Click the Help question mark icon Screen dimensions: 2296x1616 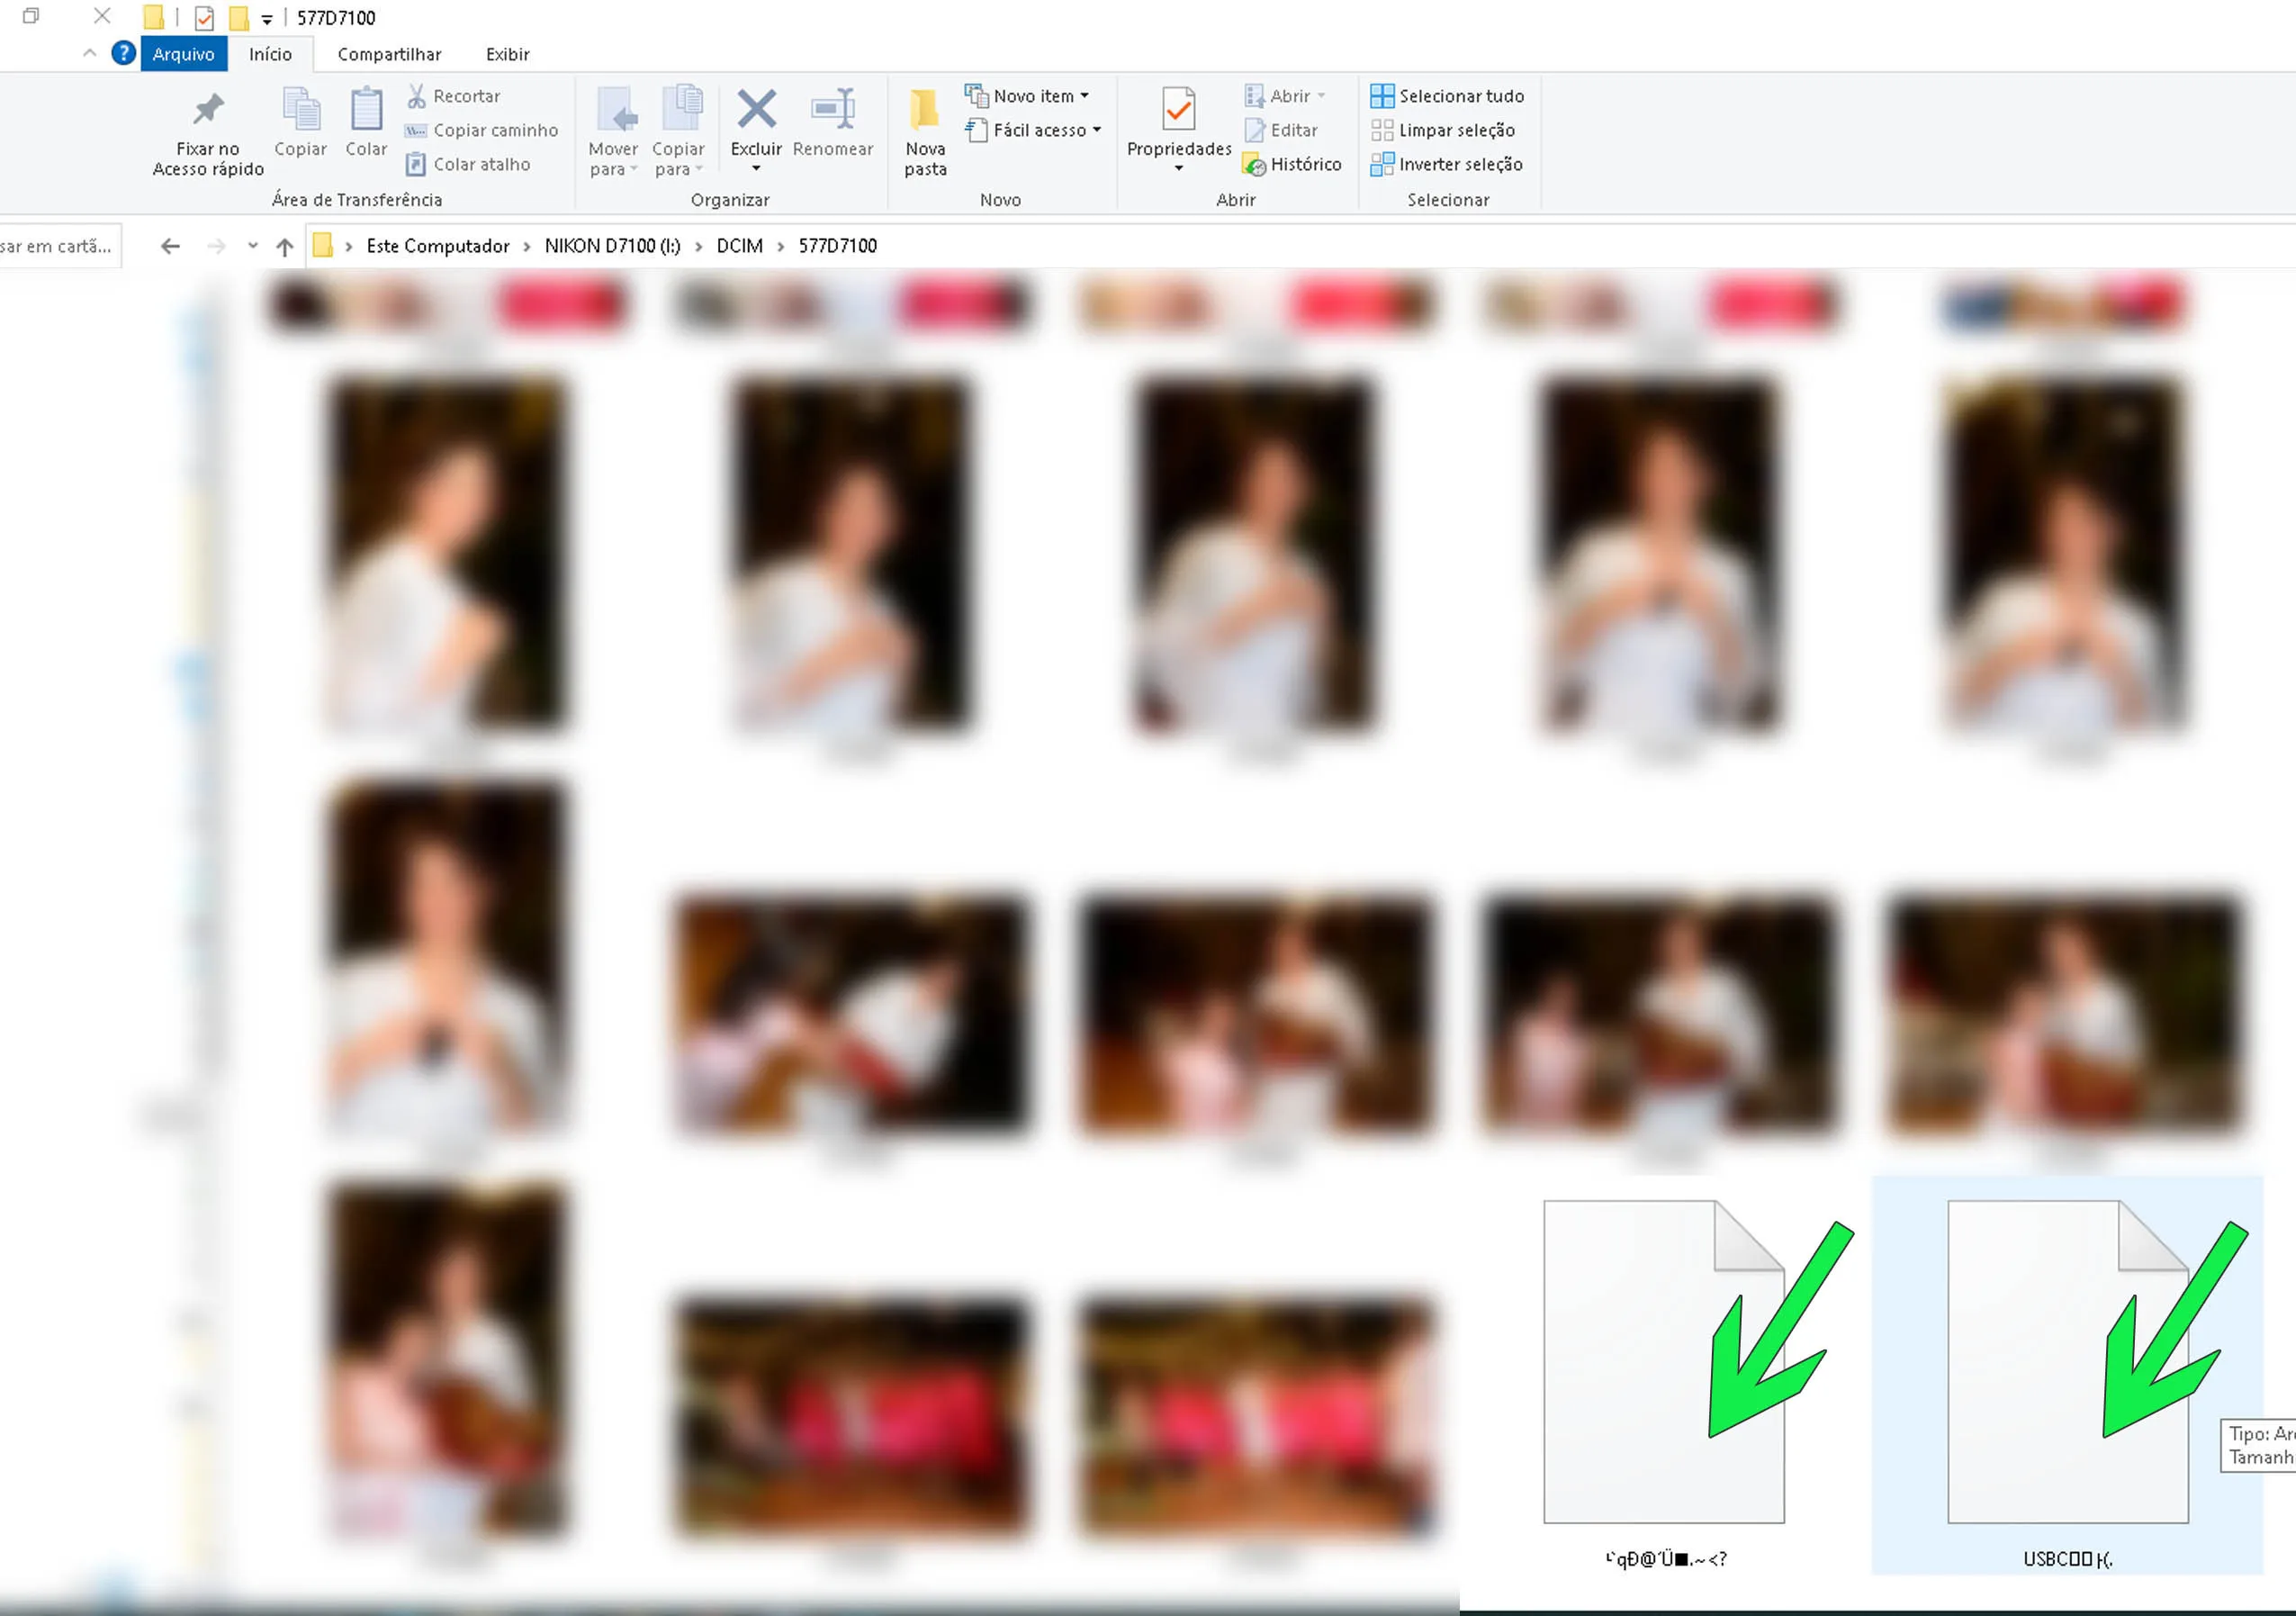tap(123, 53)
